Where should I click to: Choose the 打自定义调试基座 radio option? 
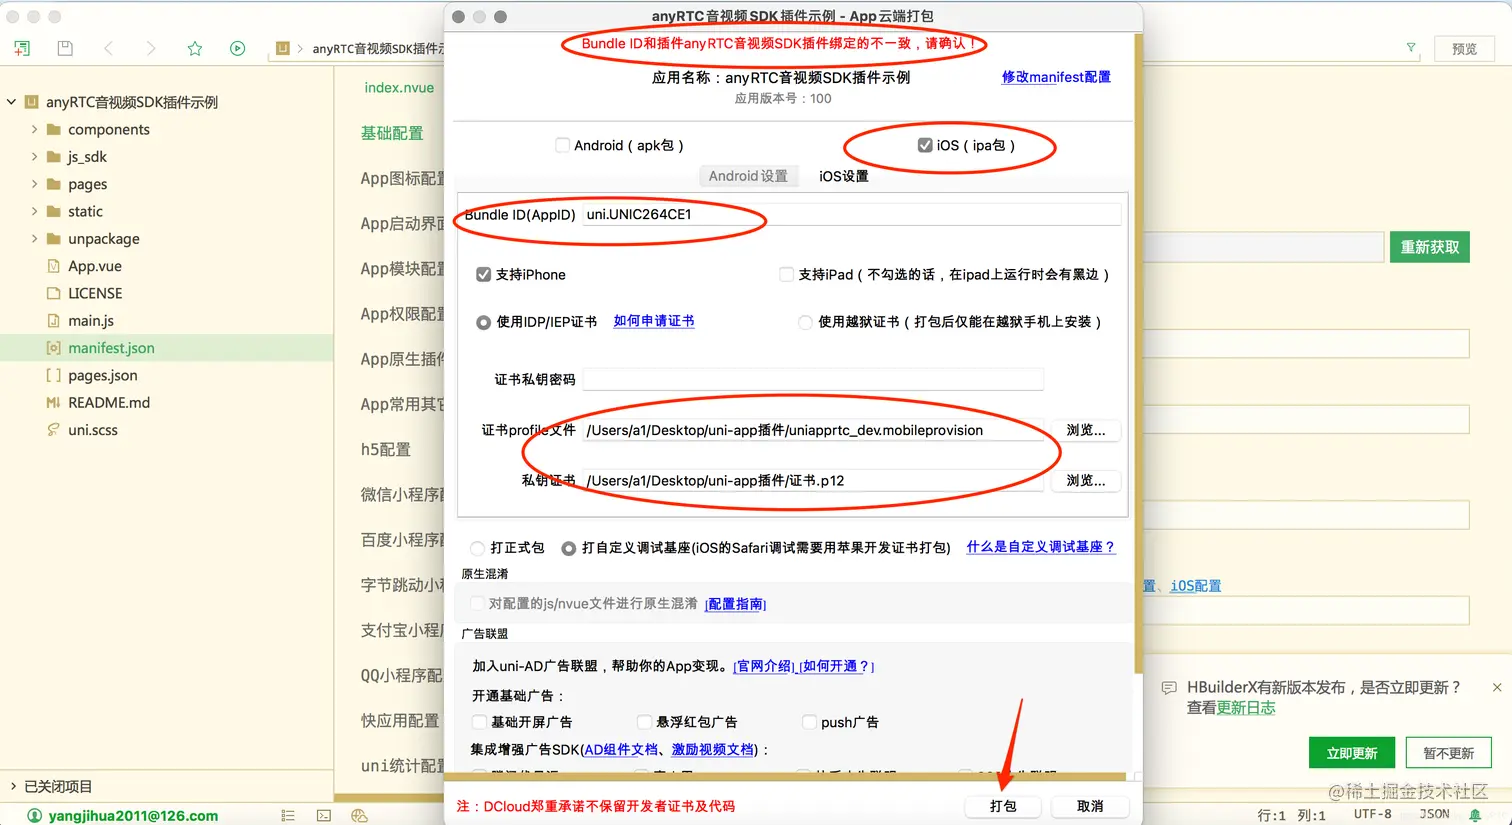point(569,548)
